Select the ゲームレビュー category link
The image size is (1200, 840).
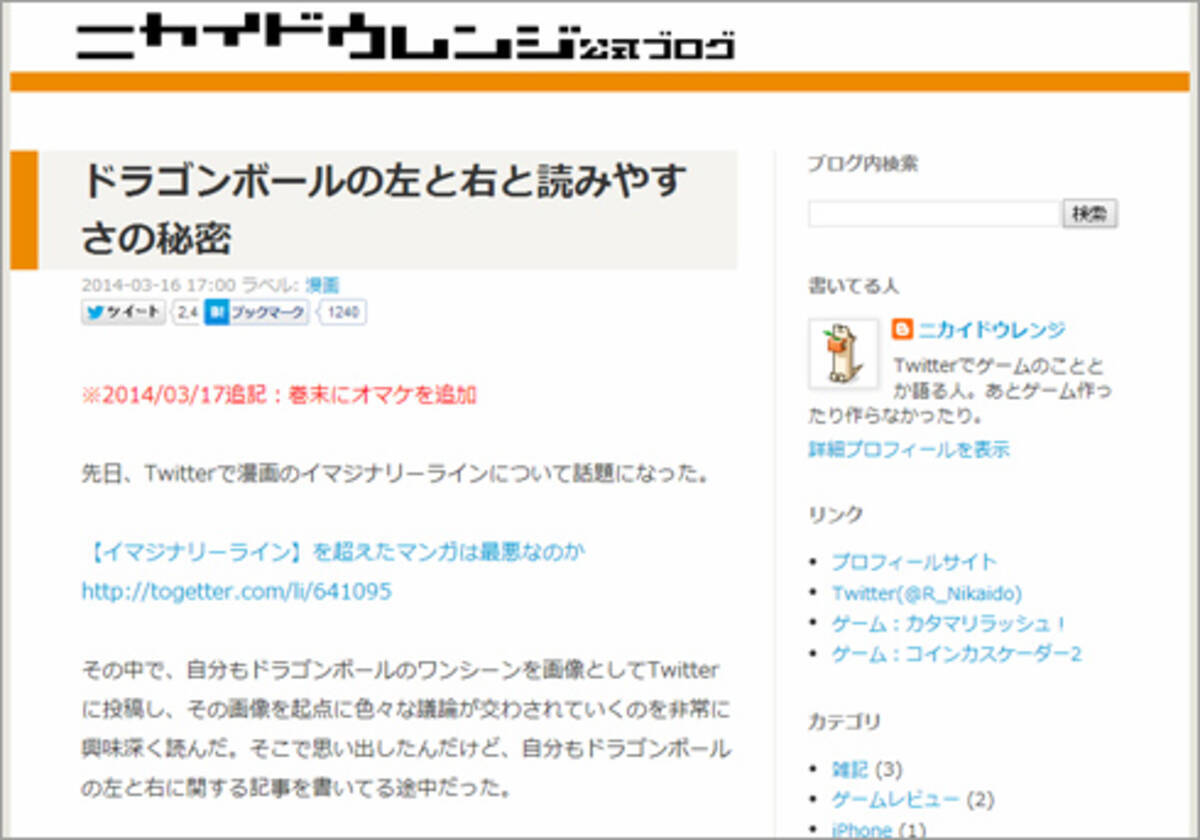tap(896, 799)
